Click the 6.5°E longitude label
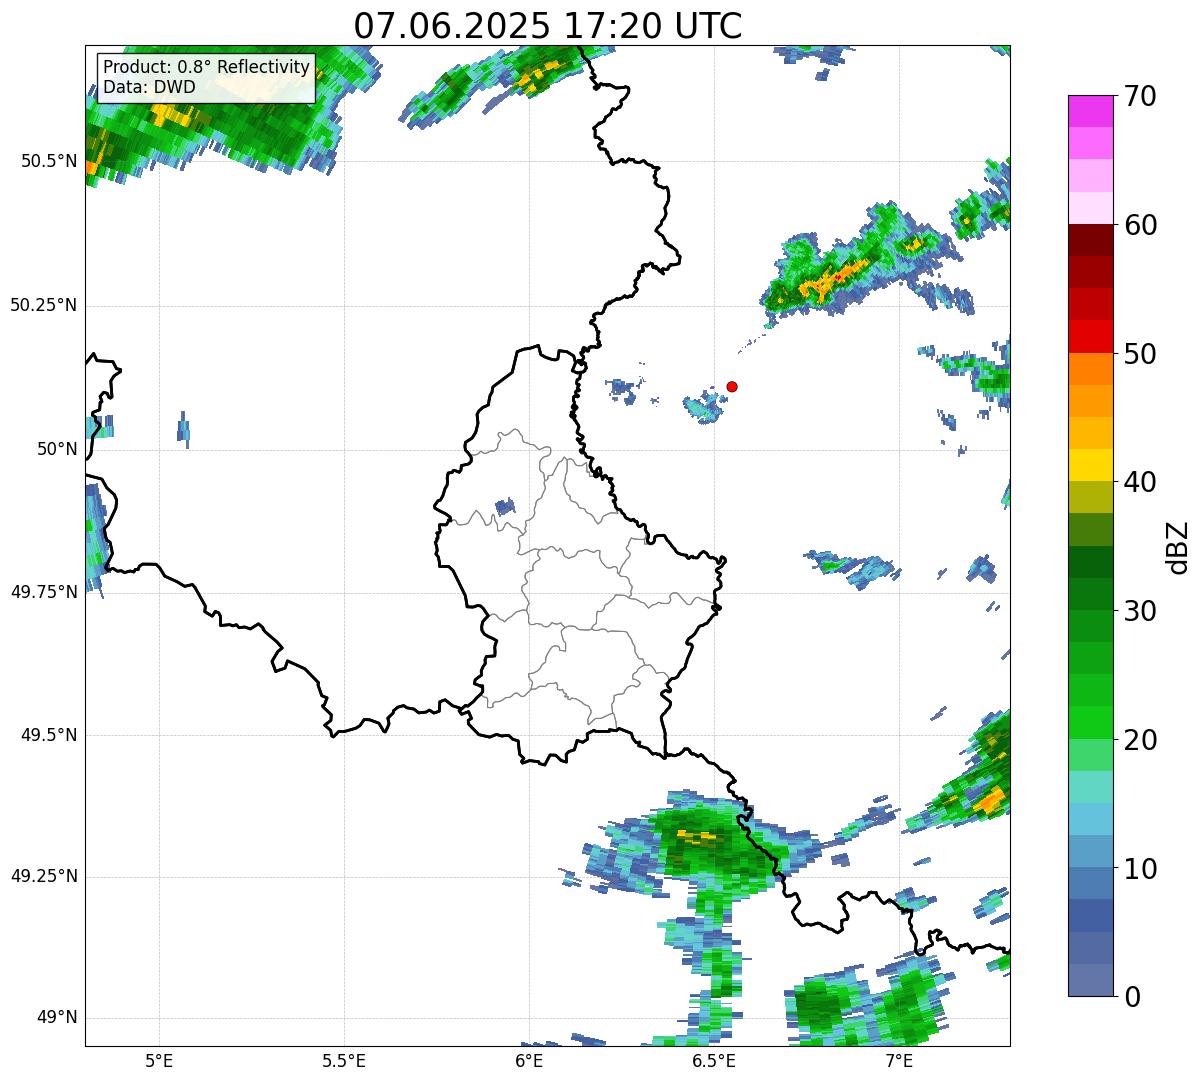Screen dimensions: 1202x1081 [714, 1060]
